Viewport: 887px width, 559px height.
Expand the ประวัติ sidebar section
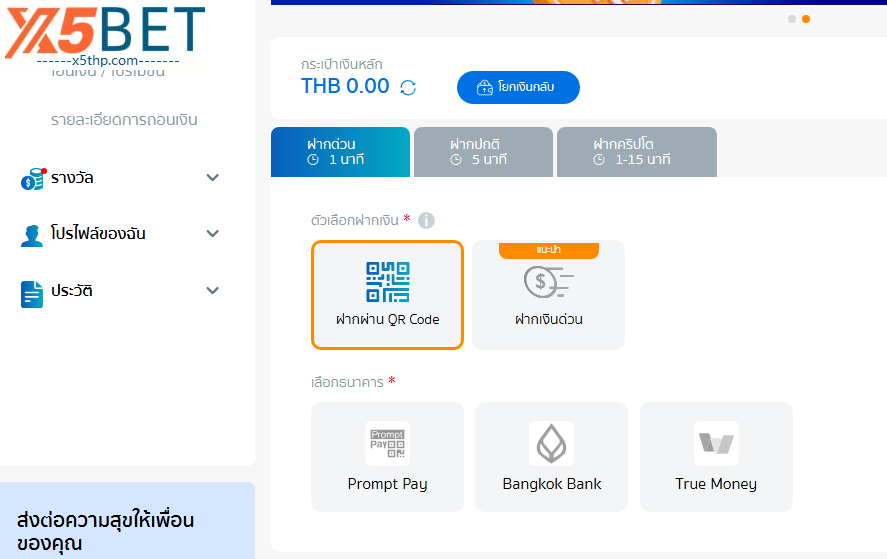click(212, 291)
